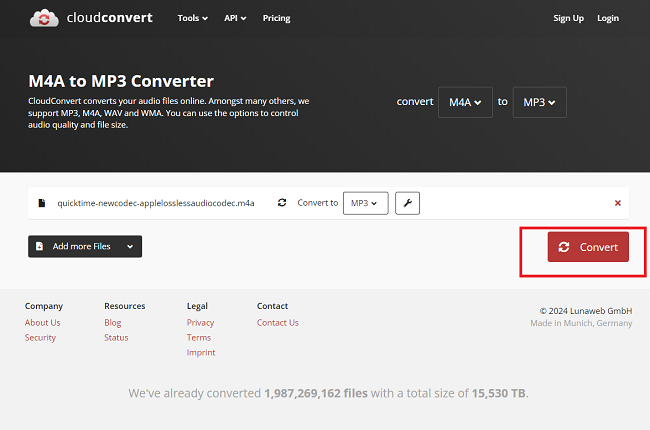This screenshot has height=430, width=650.
Task: Click the '© 2024 Lunaweb GmbH' text
Action: pyautogui.click(x=586, y=311)
